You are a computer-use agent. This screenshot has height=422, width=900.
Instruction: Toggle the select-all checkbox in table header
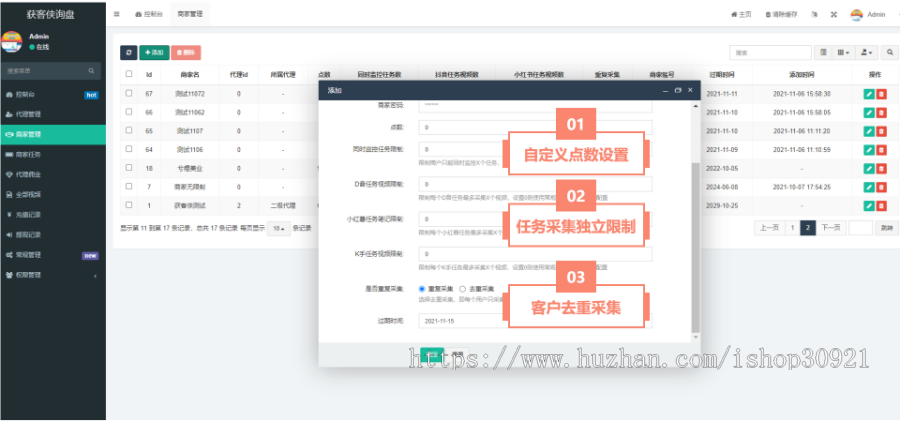[x=129, y=73]
